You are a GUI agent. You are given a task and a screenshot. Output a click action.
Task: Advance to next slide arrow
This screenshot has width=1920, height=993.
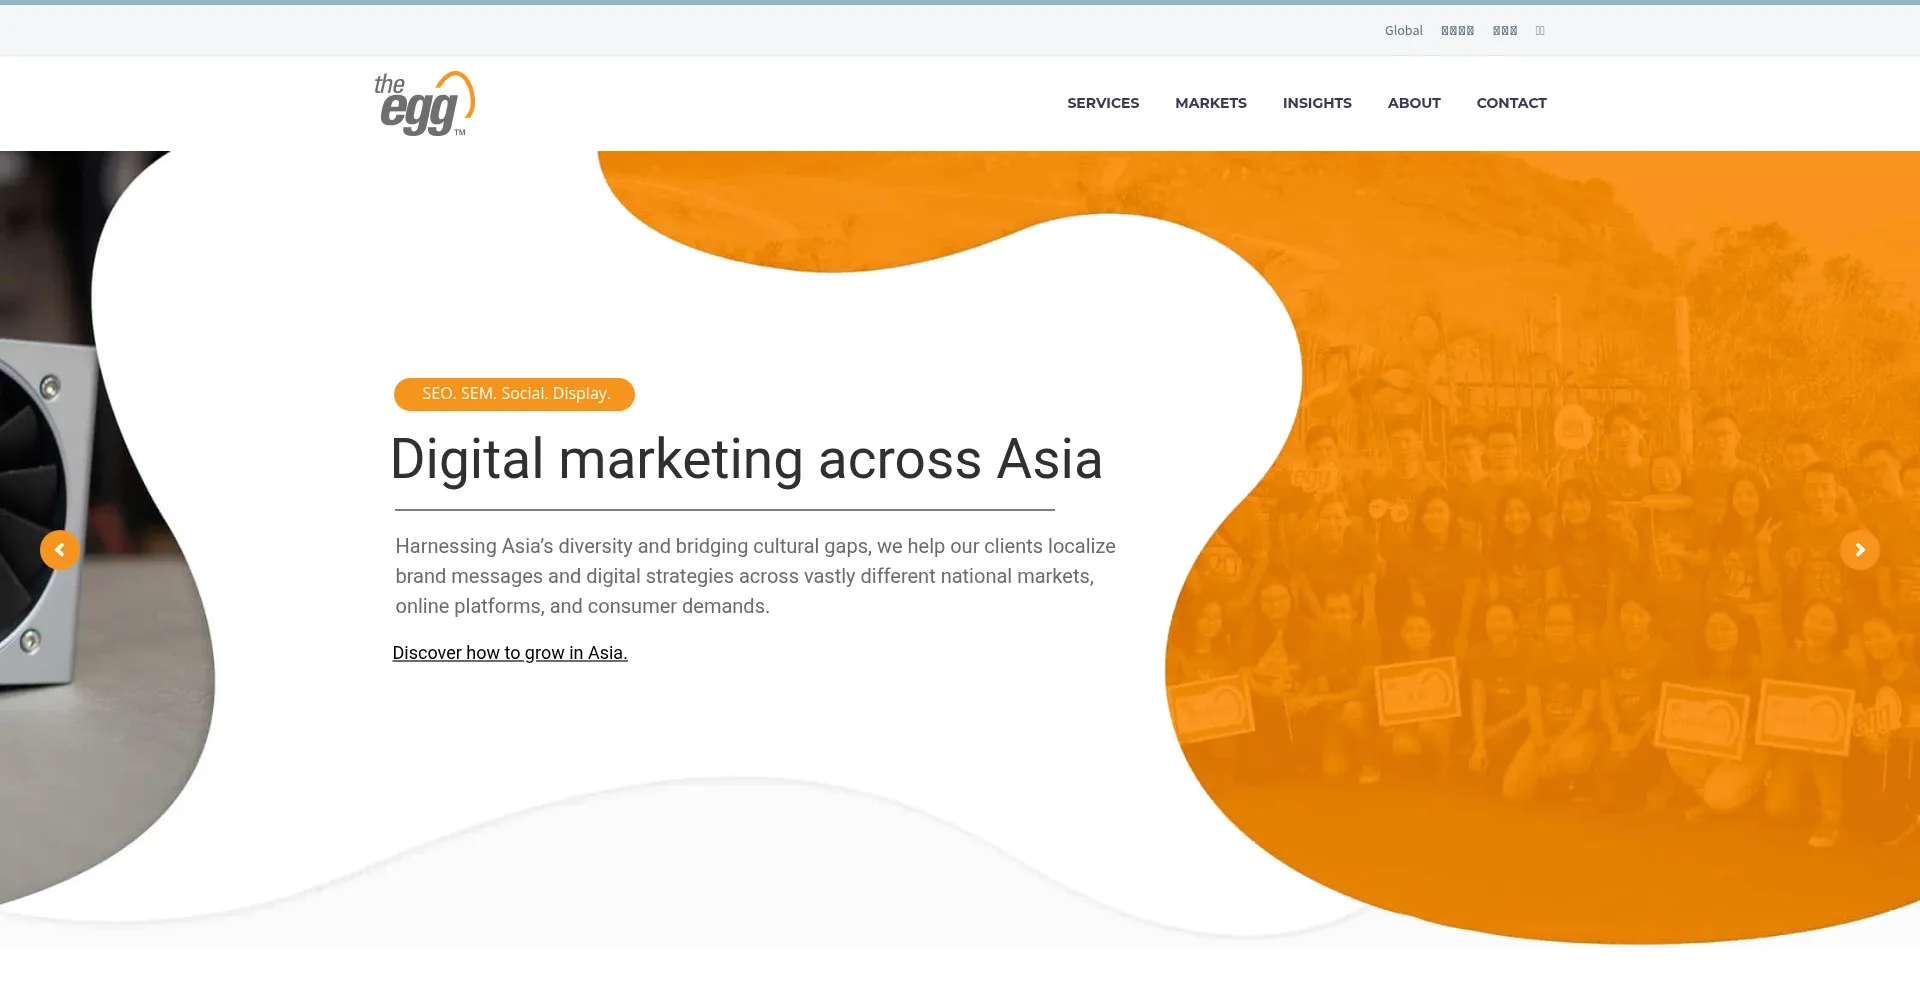(x=1860, y=550)
